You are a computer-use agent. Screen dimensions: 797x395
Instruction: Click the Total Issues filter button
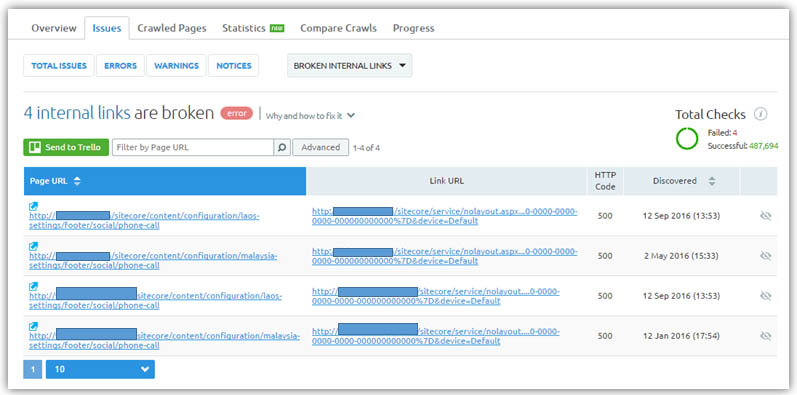coord(59,66)
